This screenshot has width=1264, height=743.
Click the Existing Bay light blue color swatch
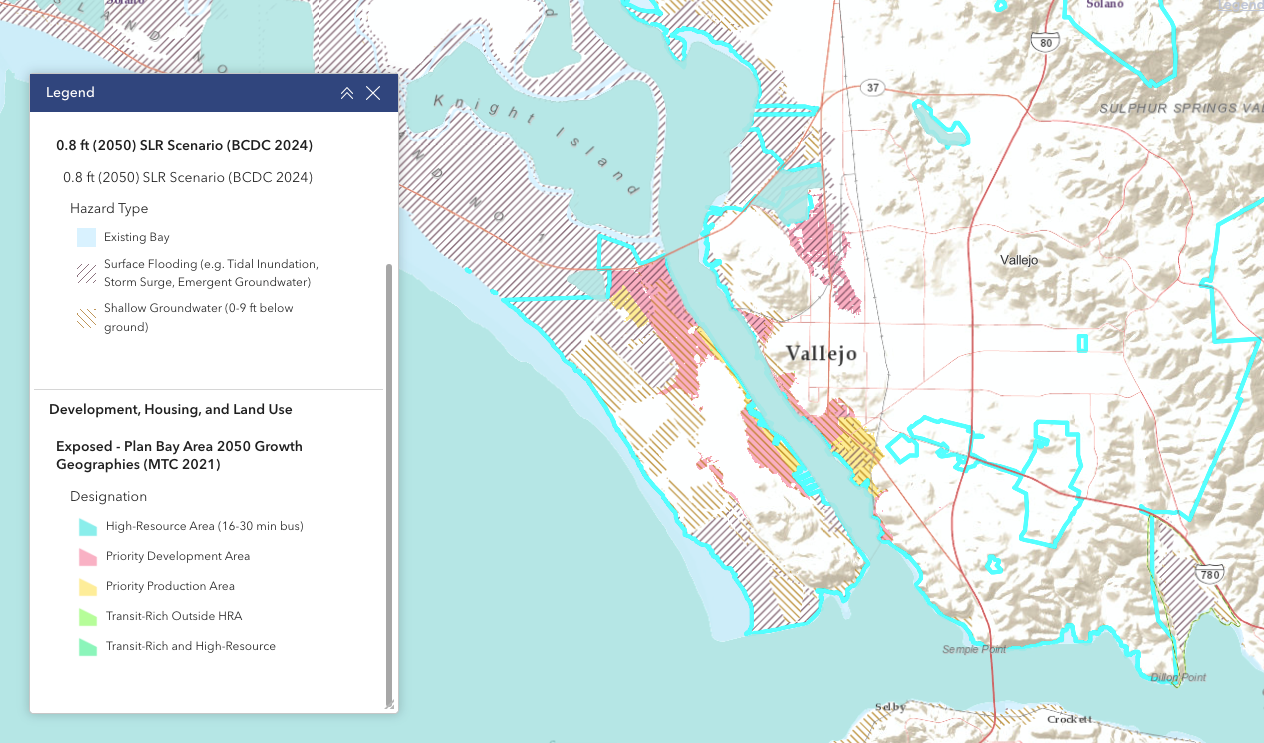click(86, 237)
